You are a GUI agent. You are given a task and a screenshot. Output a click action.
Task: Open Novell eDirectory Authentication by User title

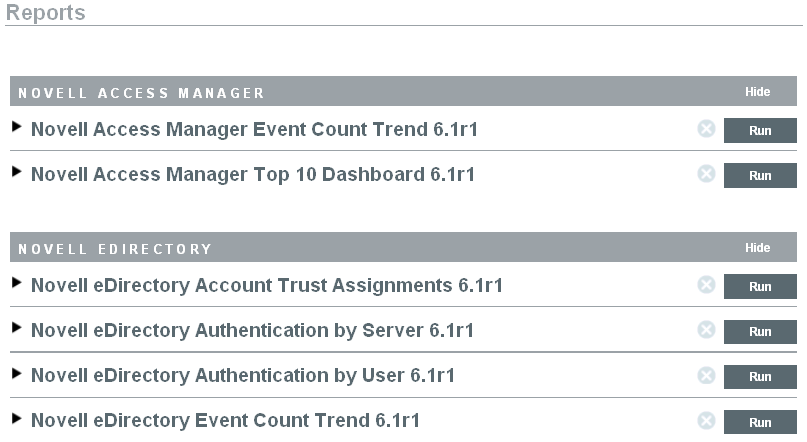[x=243, y=376]
